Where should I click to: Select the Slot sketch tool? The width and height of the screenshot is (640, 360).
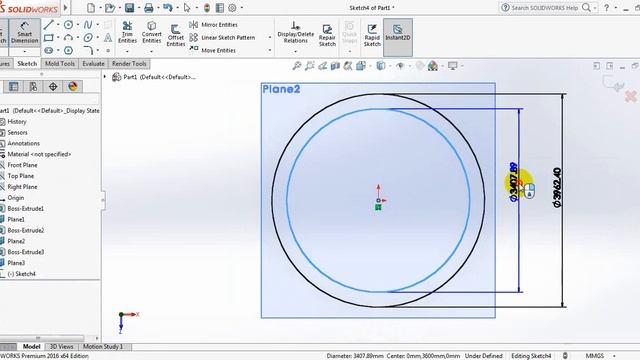point(49,50)
